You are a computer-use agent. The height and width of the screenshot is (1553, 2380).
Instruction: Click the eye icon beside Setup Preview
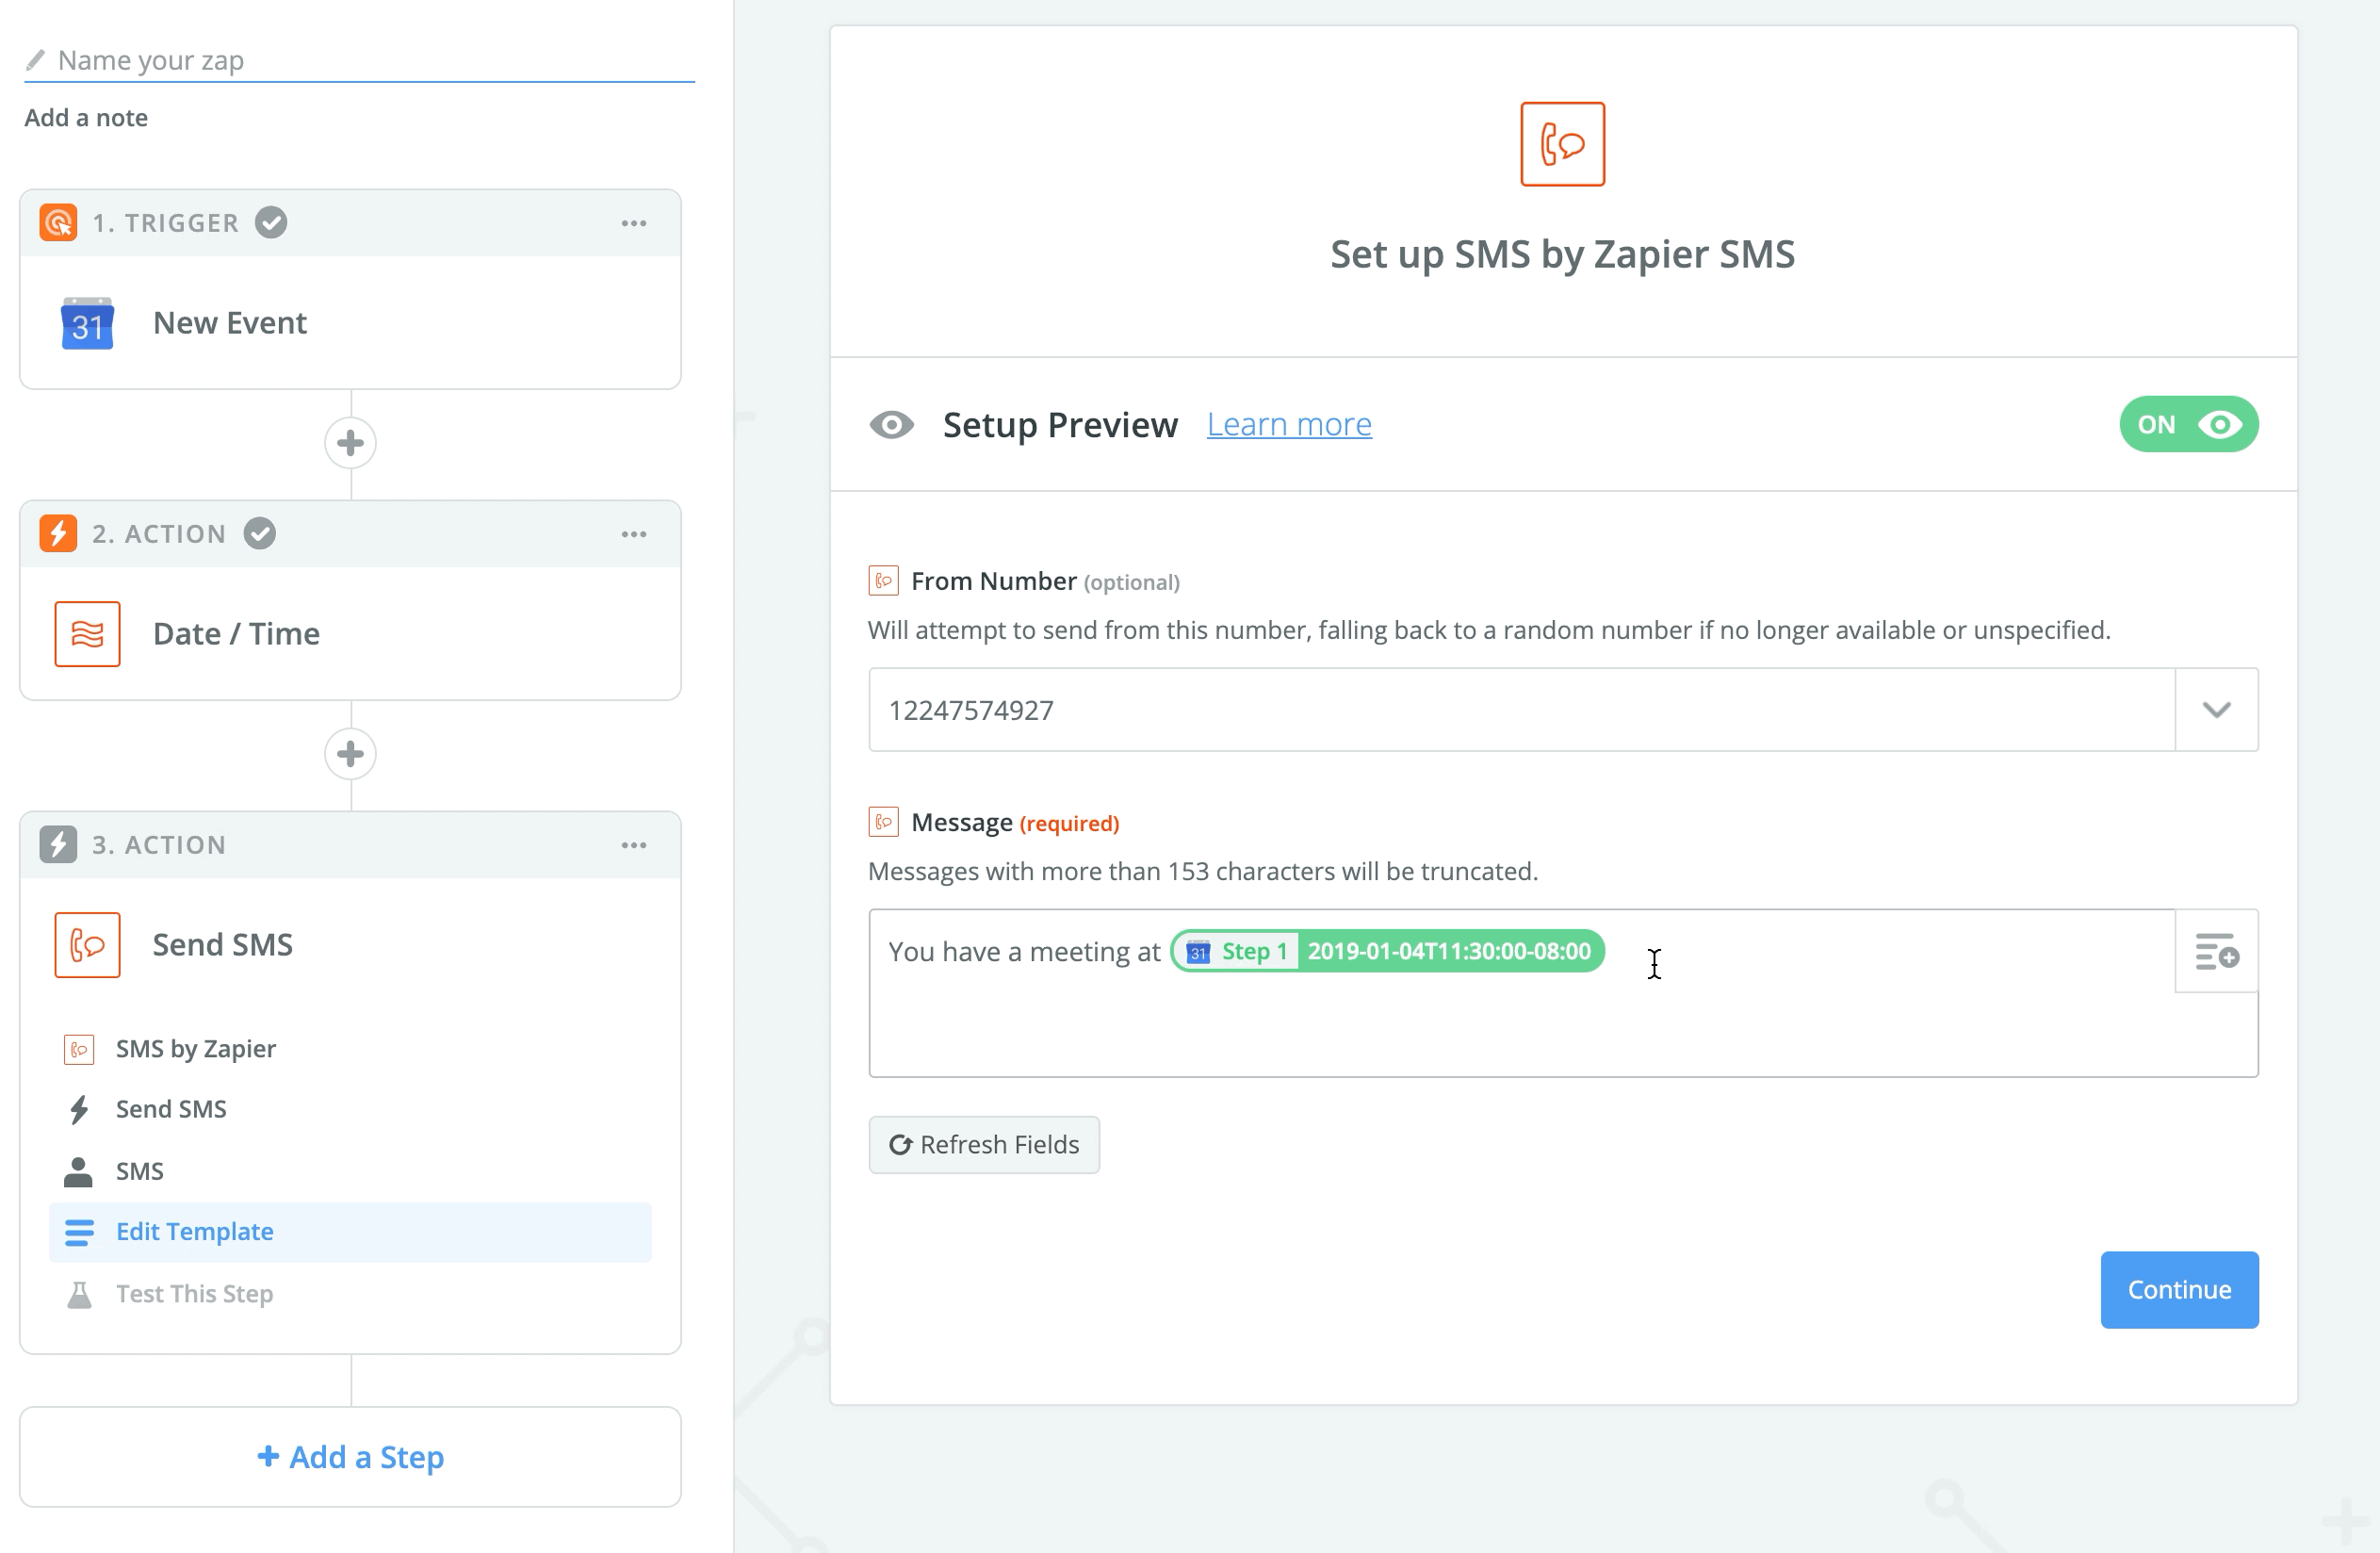click(x=891, y=425)
